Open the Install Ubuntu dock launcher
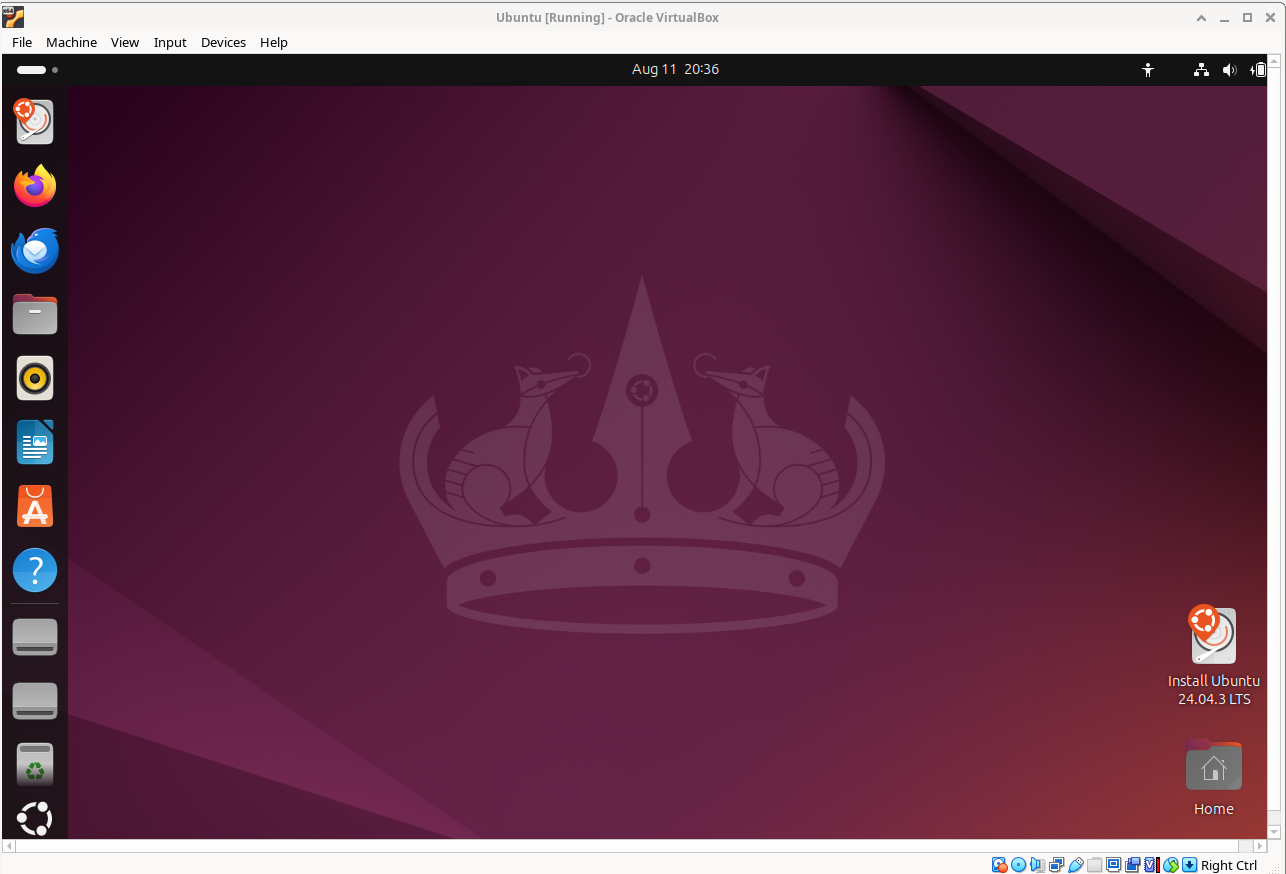Viewport: 1286px width, 874px height. (x=35, y=122)
